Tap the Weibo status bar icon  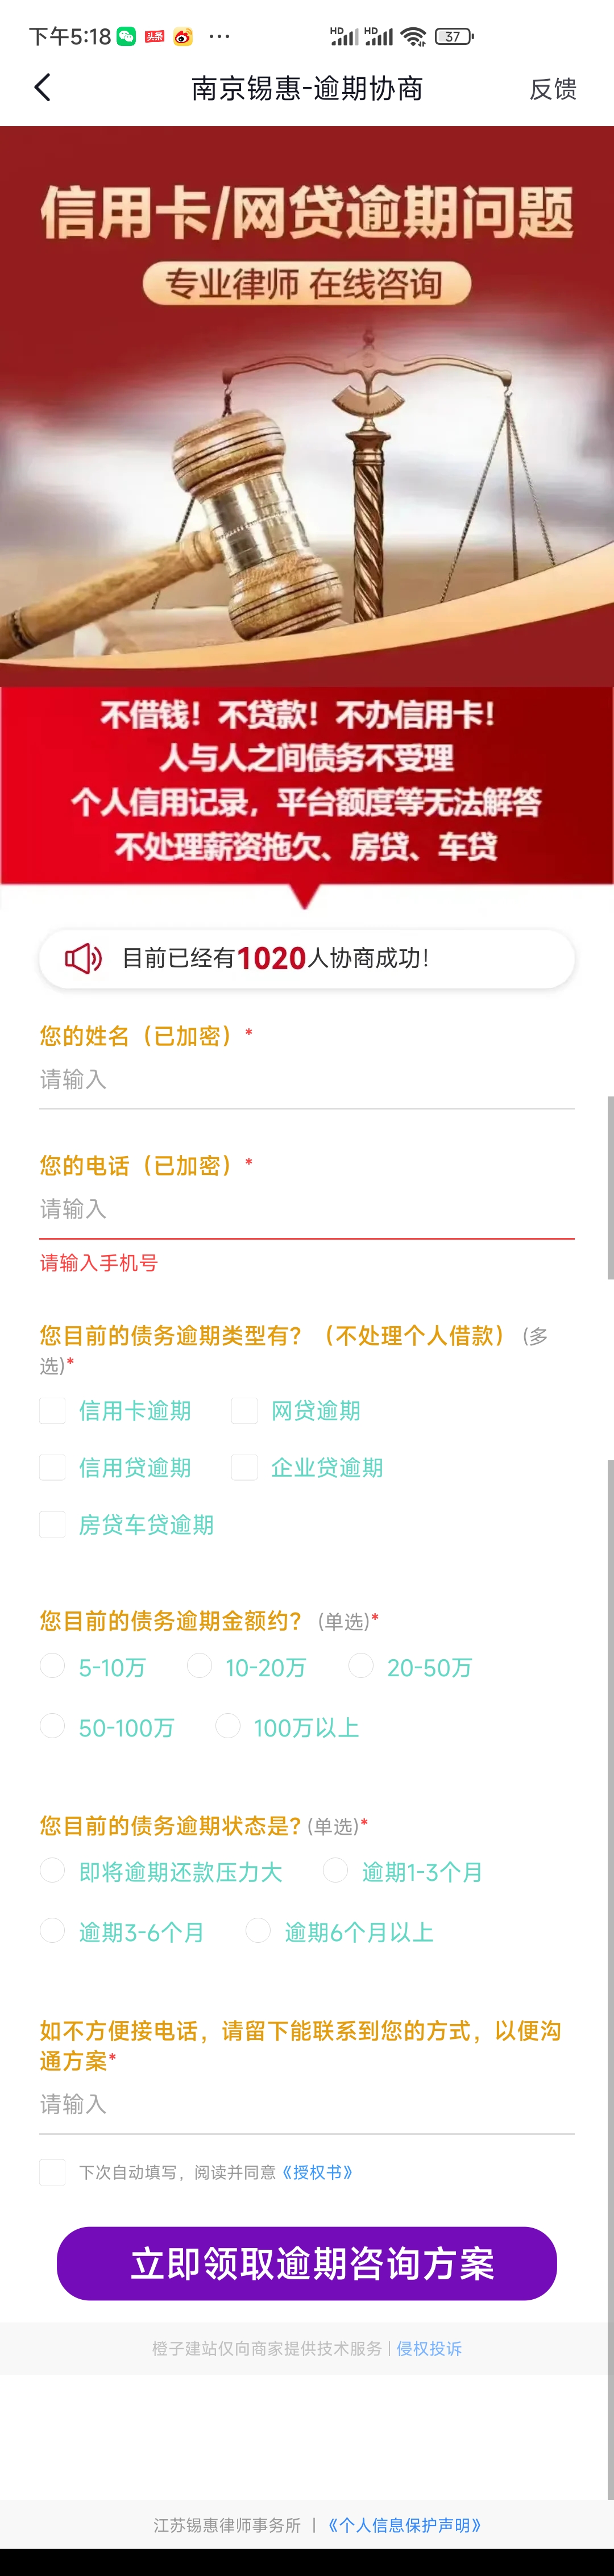pyautogui.click(x=182, y=37)
